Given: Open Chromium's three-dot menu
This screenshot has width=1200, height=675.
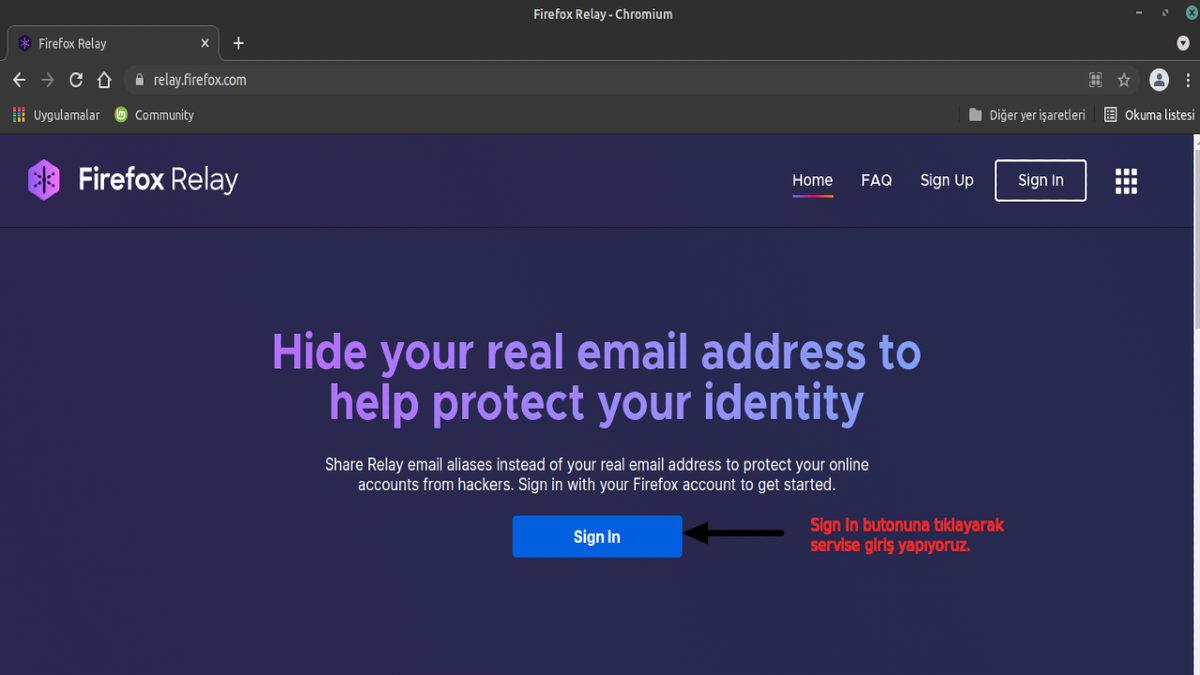Looking at the screenshot, I should 1186,79.
